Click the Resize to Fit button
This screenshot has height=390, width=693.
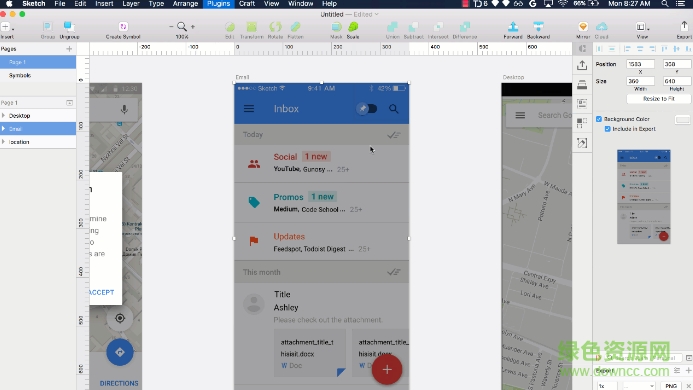(659, 99)
